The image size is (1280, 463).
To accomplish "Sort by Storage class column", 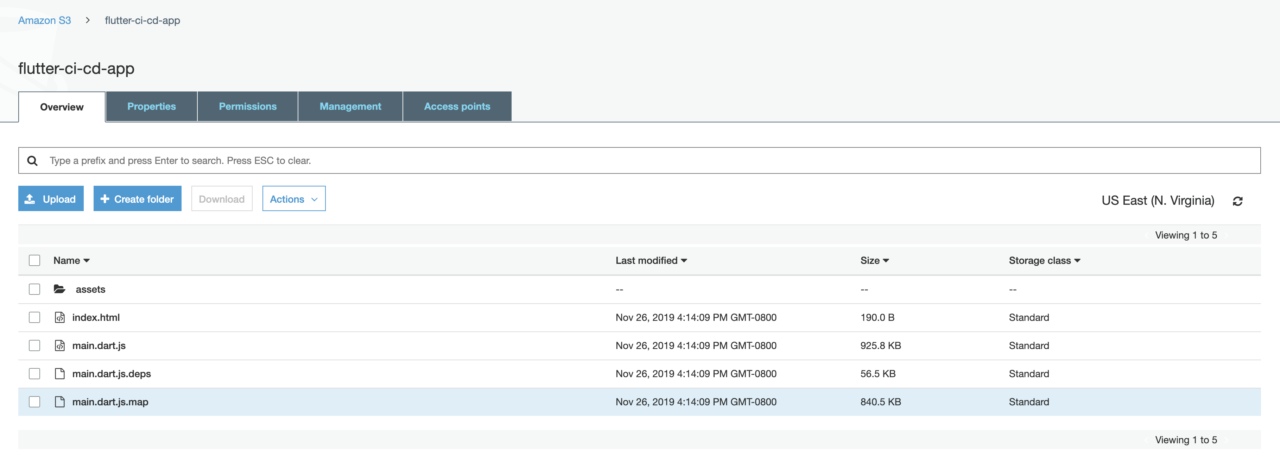I will (x=1044, y=261).
